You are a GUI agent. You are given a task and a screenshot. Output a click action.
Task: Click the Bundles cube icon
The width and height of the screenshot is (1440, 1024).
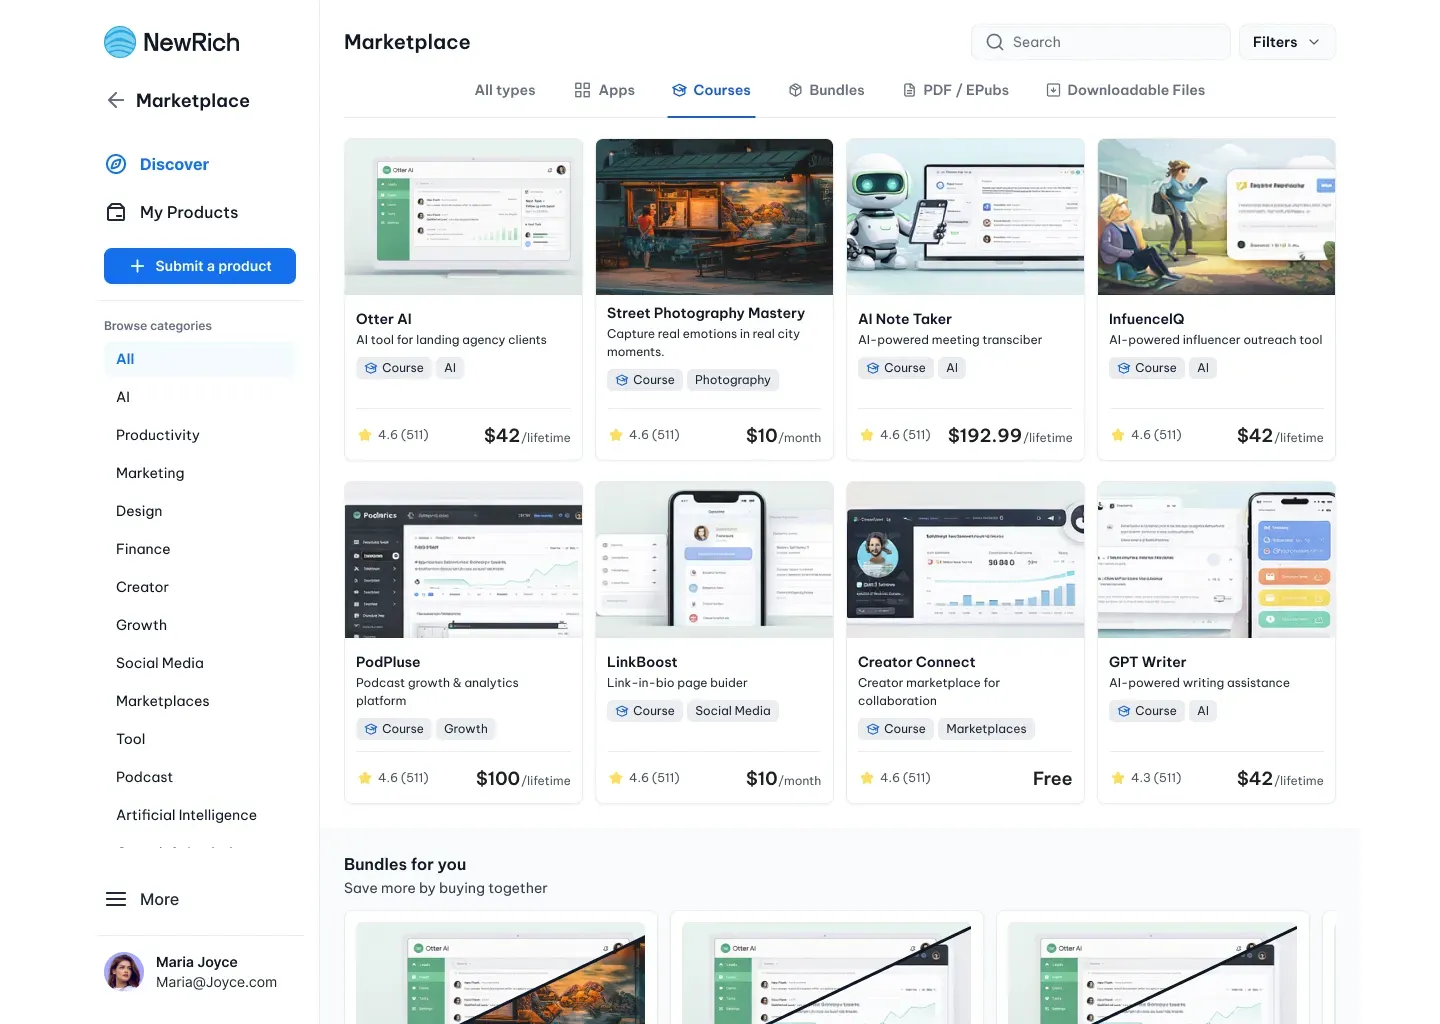click(x=796, y=90)
